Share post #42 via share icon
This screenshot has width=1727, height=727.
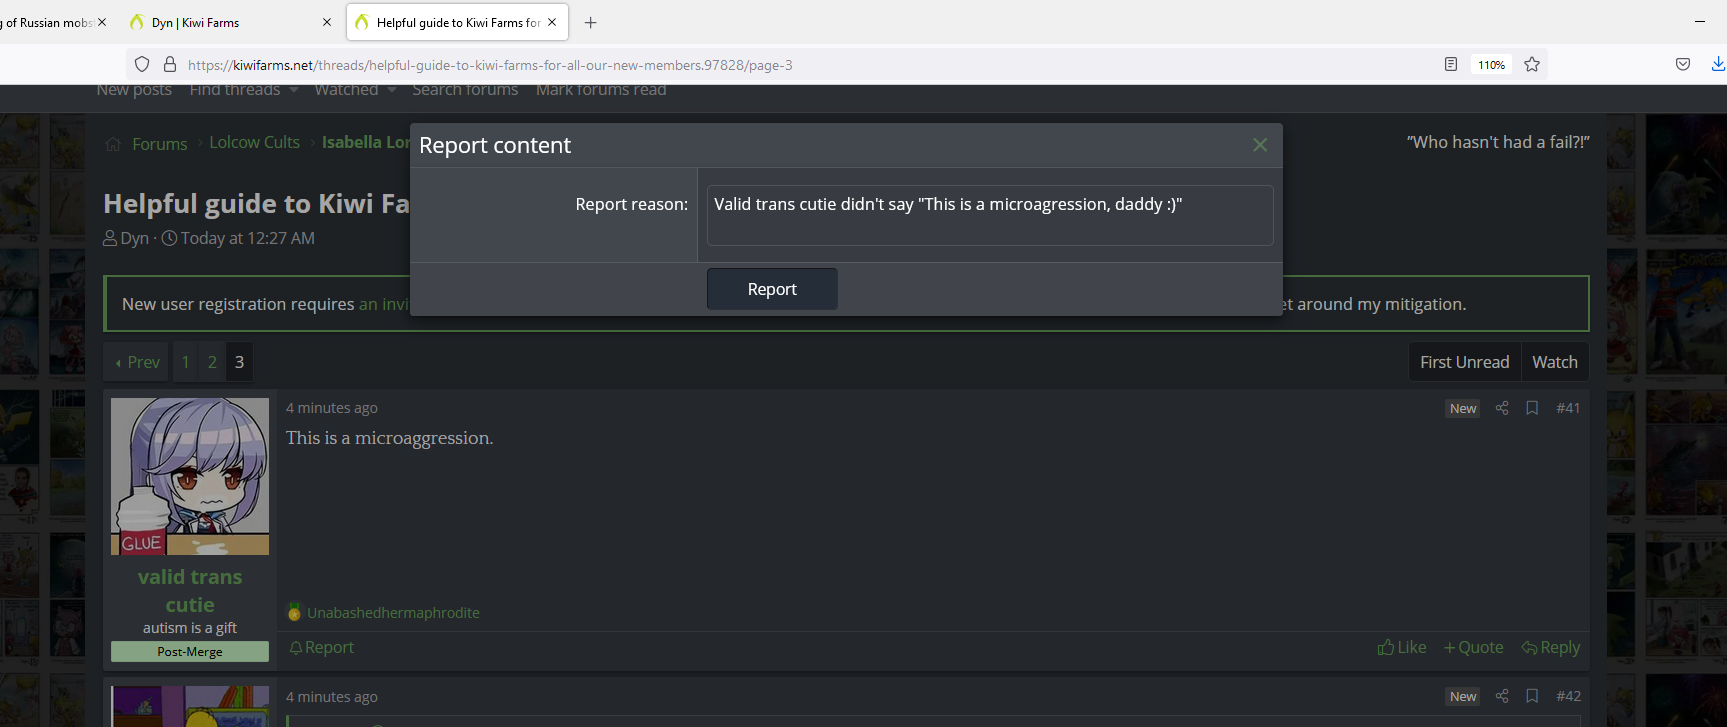[1502, 696]
